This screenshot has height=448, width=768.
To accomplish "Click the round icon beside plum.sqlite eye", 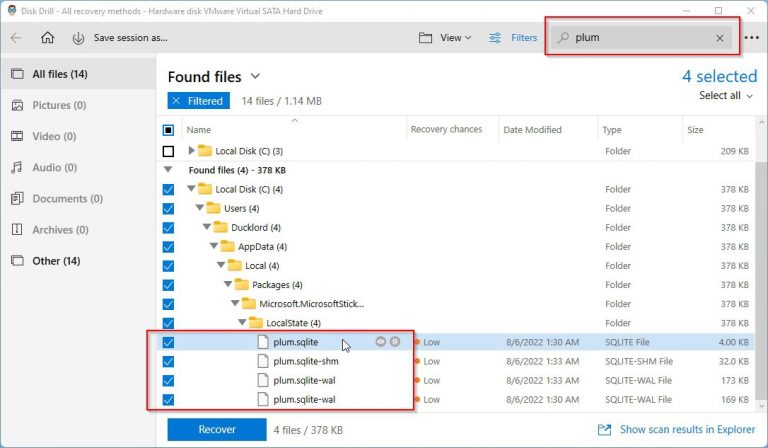I will pos(395,342).
